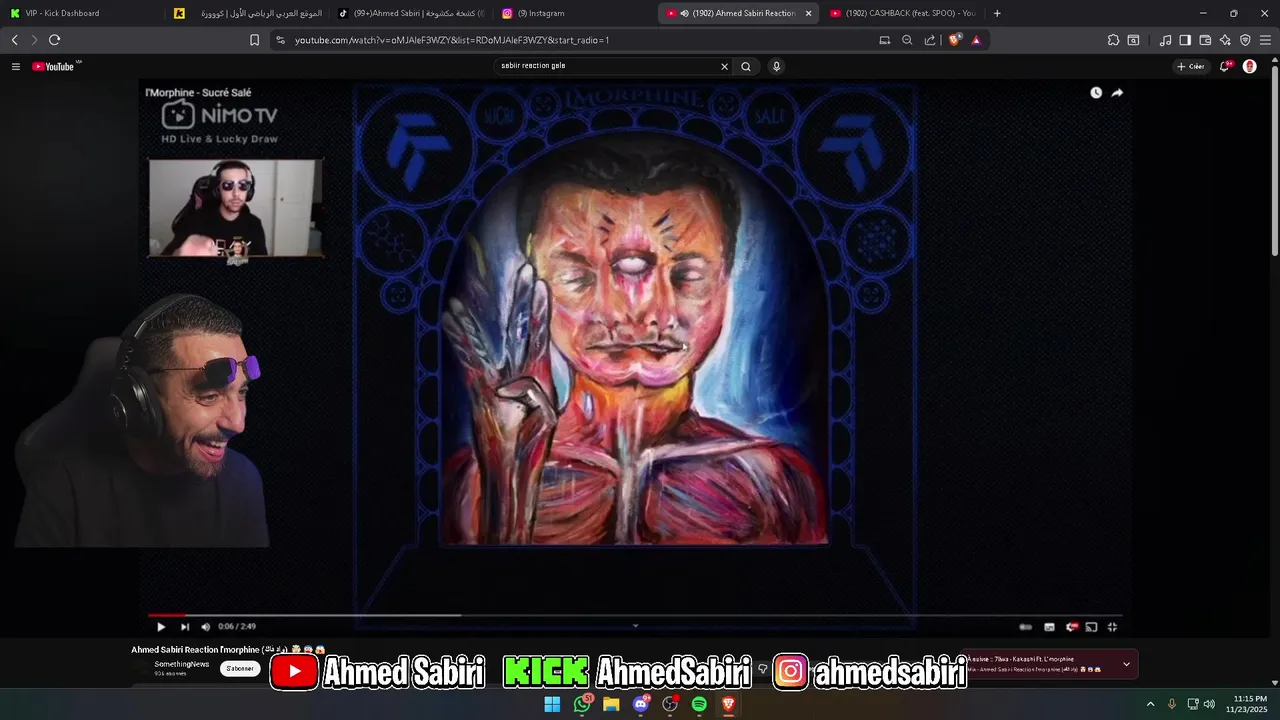Open the media control music note icon

[x=1165, y=40]
